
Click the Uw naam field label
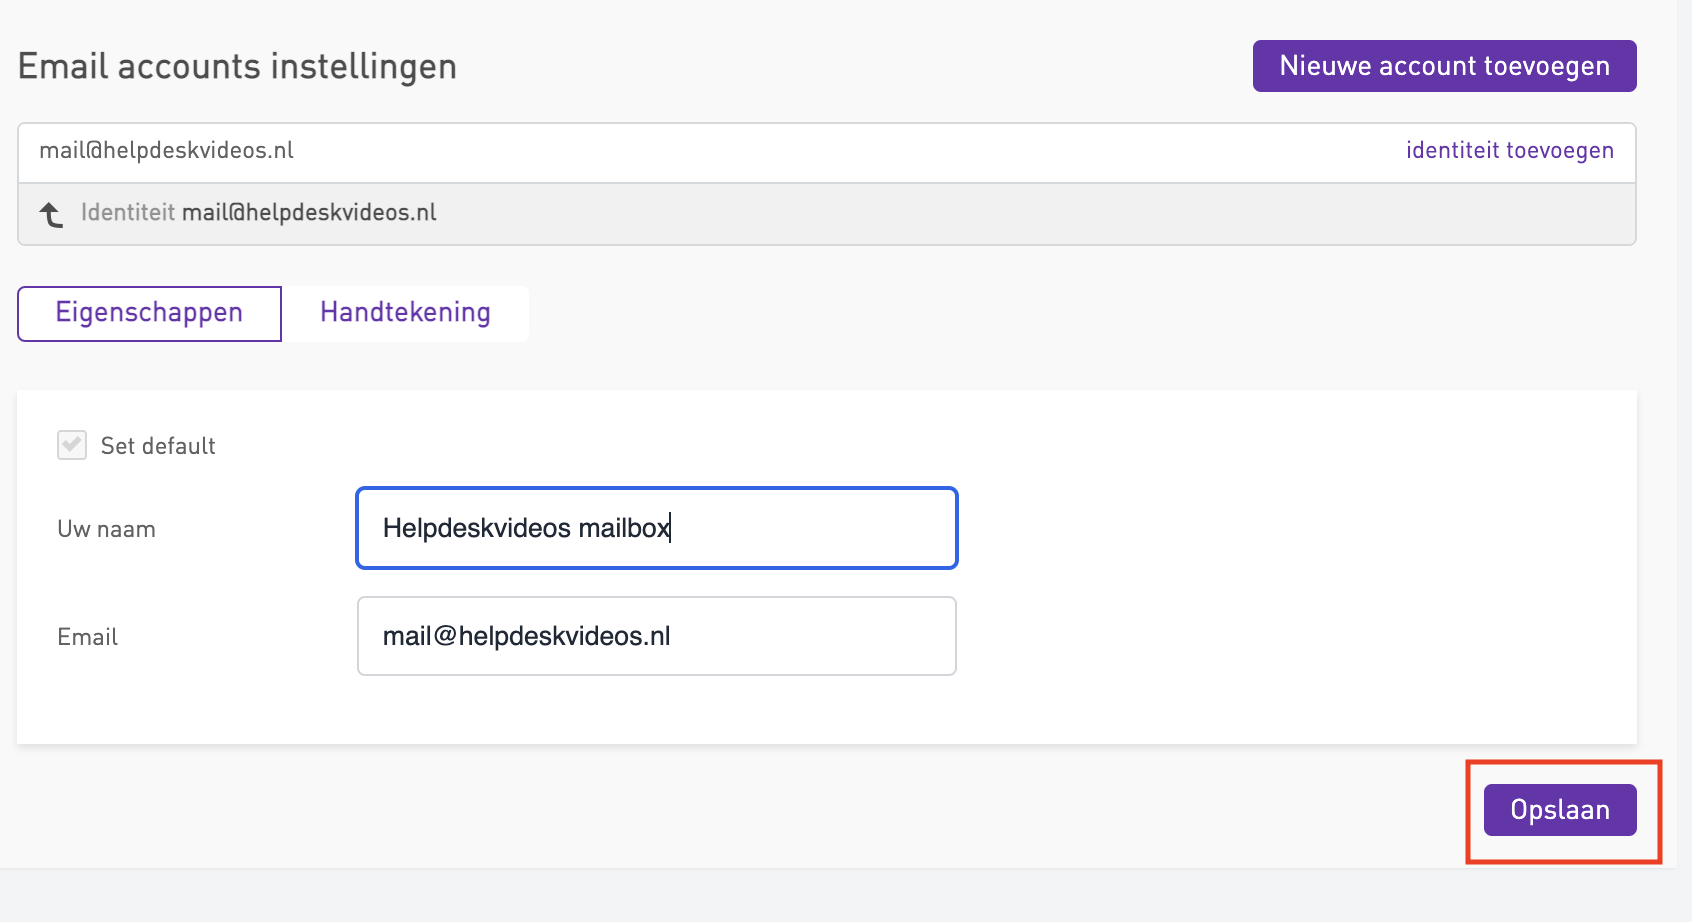coord(106,529)
